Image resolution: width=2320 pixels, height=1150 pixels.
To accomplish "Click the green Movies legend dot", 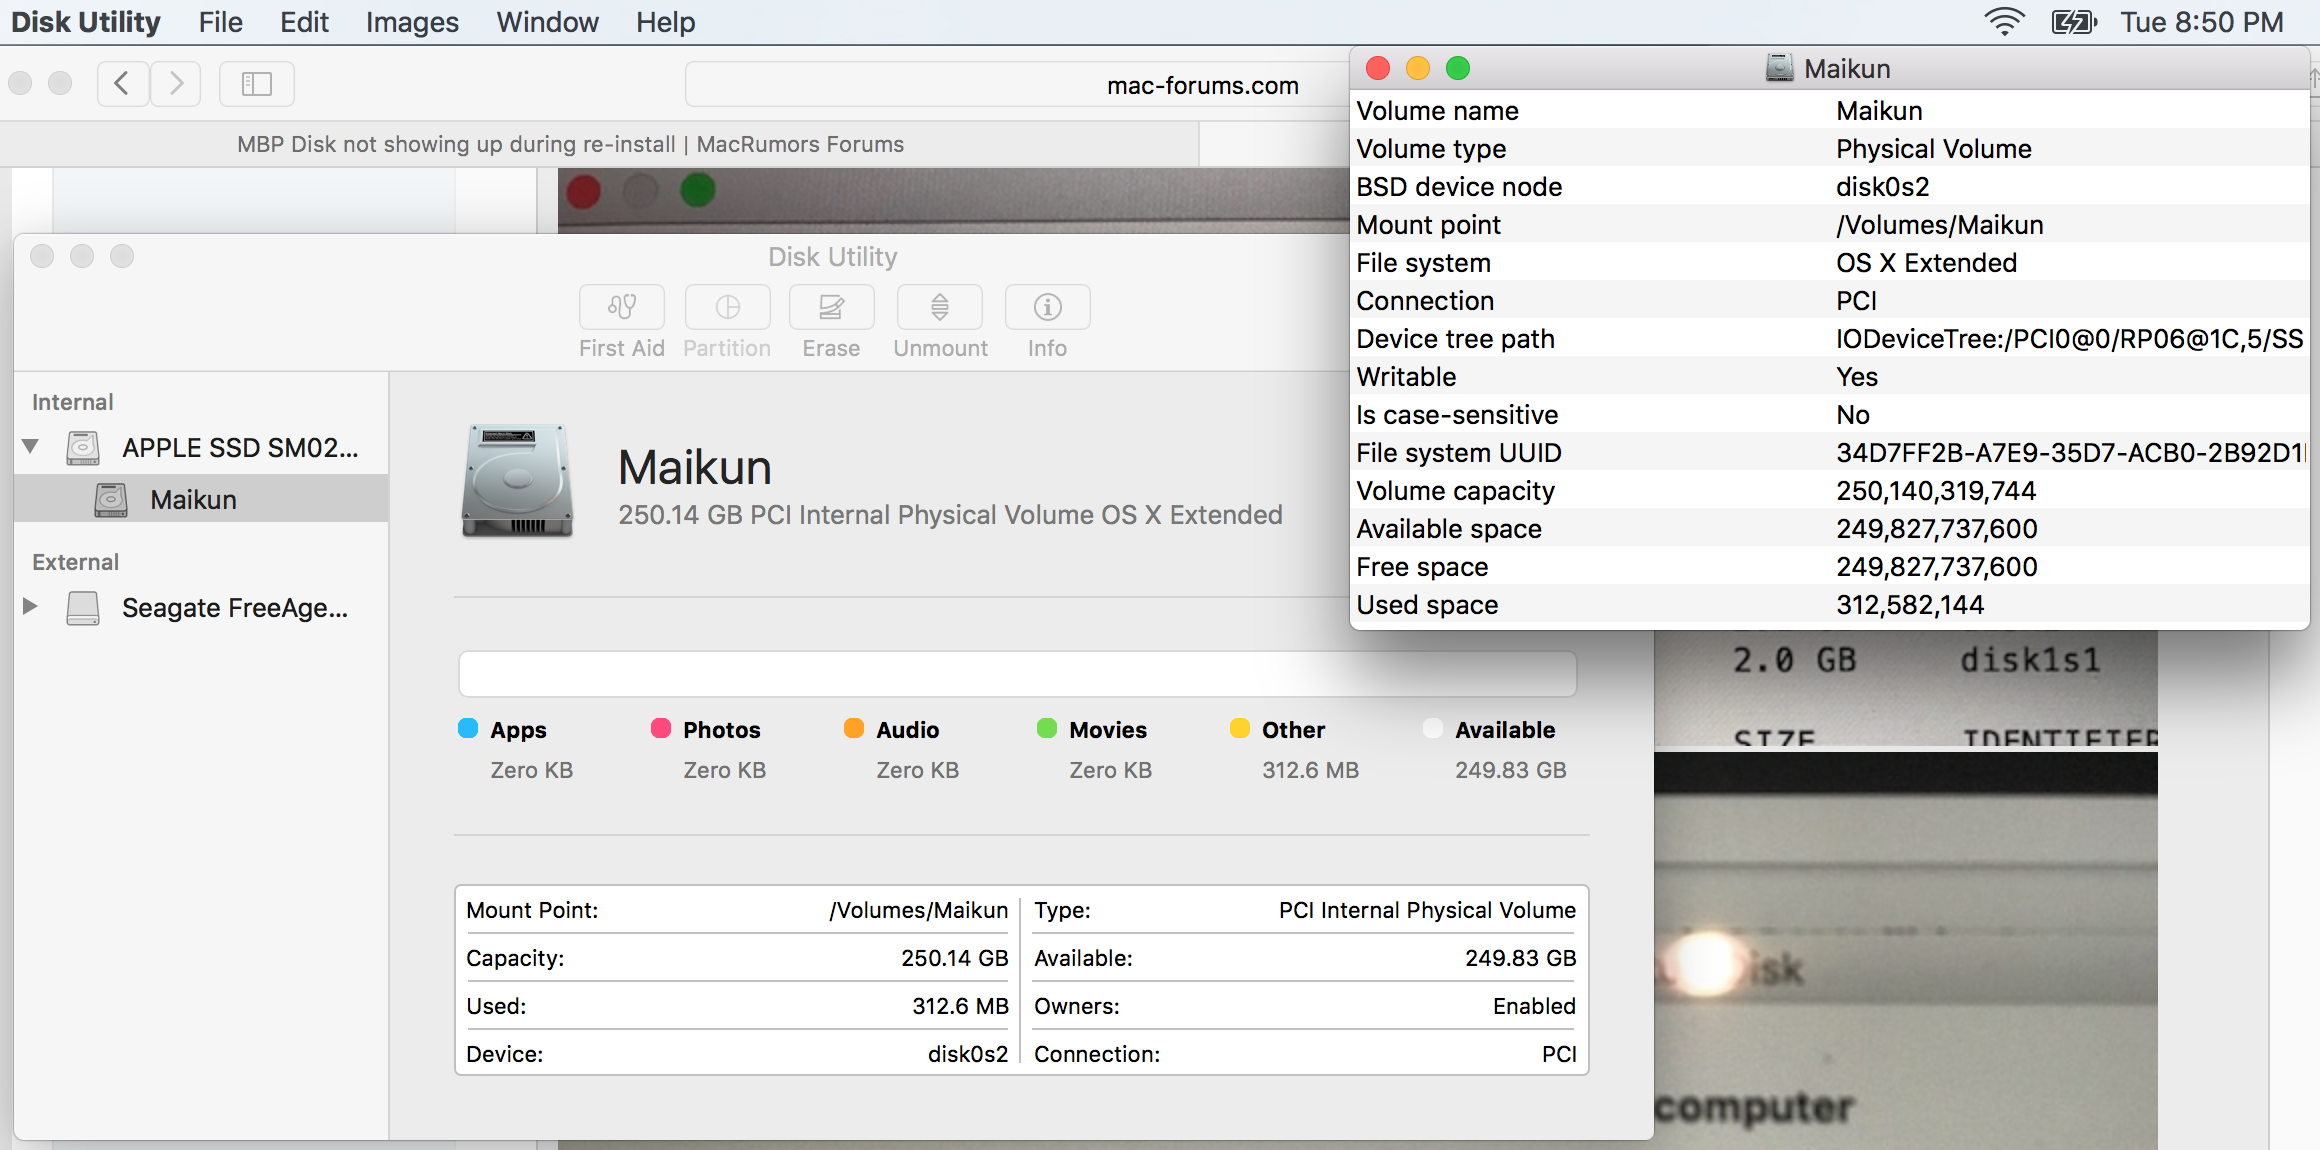I will (1047, 728).
